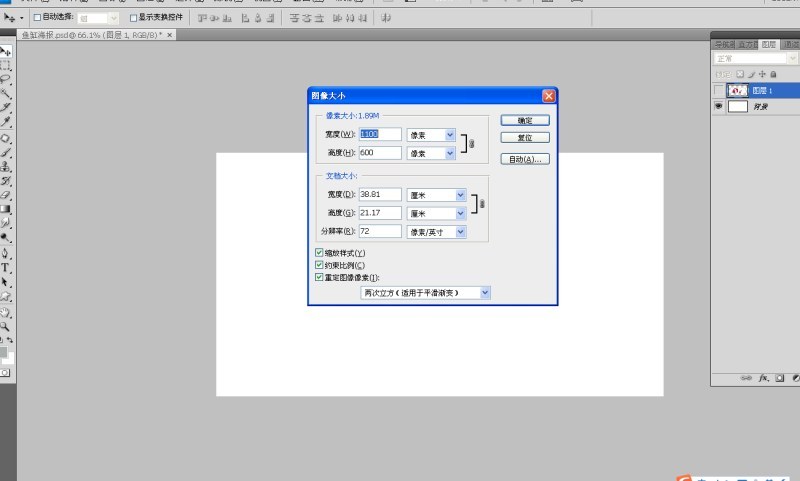Select the Clone Stamp tool
This screenshot has width=800, height=481.
[6, 166]
